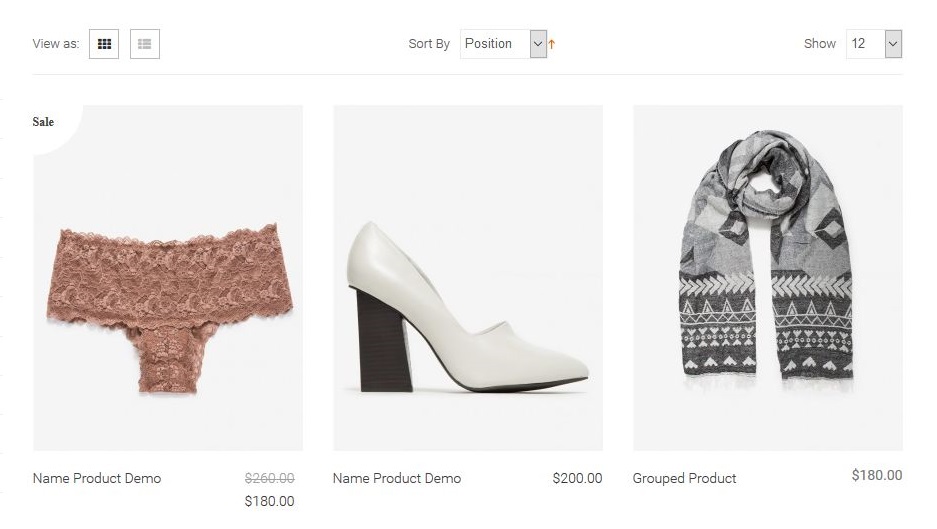The height and width of the screenshot is (529, 937).
Task: Click the crossed-out $260.00 price
Action: [x=269, y=478]
